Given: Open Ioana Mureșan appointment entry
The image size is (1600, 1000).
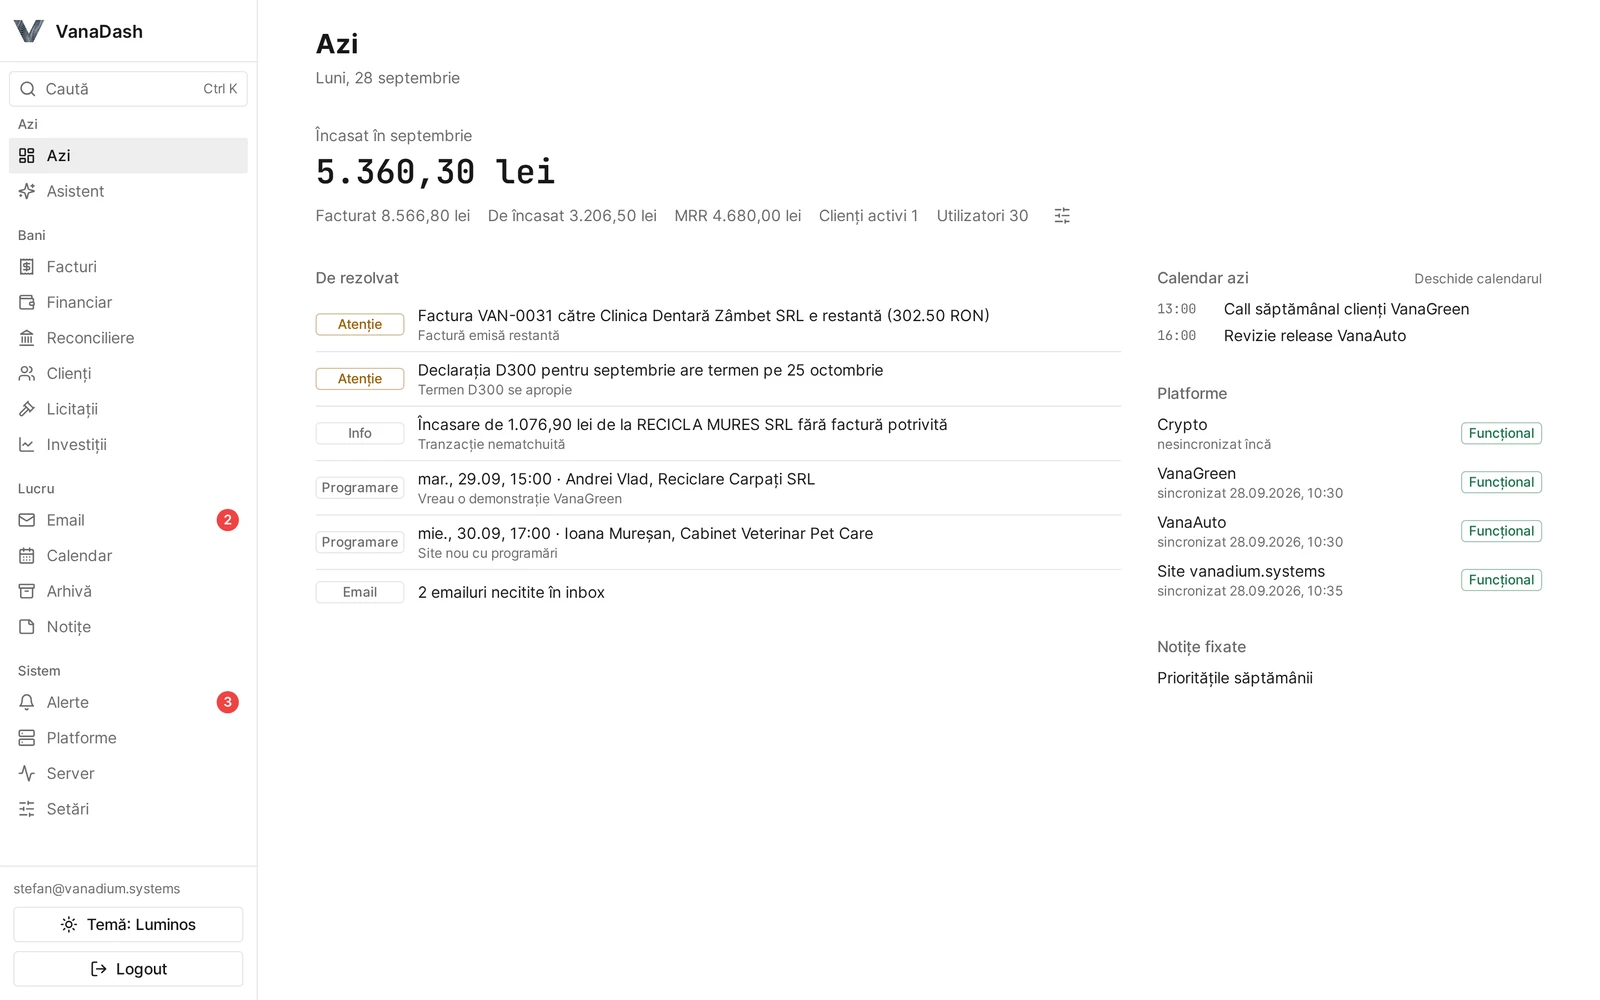Looking at the screenshot, I should (718, 543).
